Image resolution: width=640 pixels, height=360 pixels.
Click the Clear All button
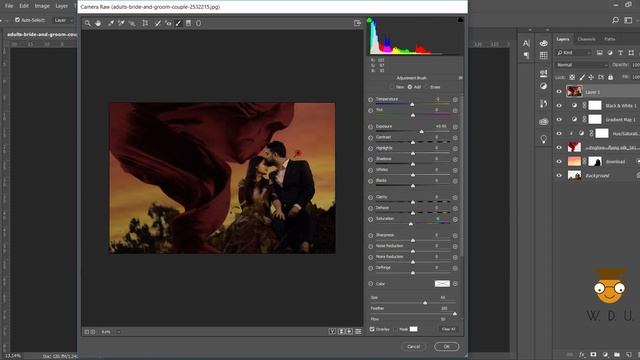pos(448,329)
